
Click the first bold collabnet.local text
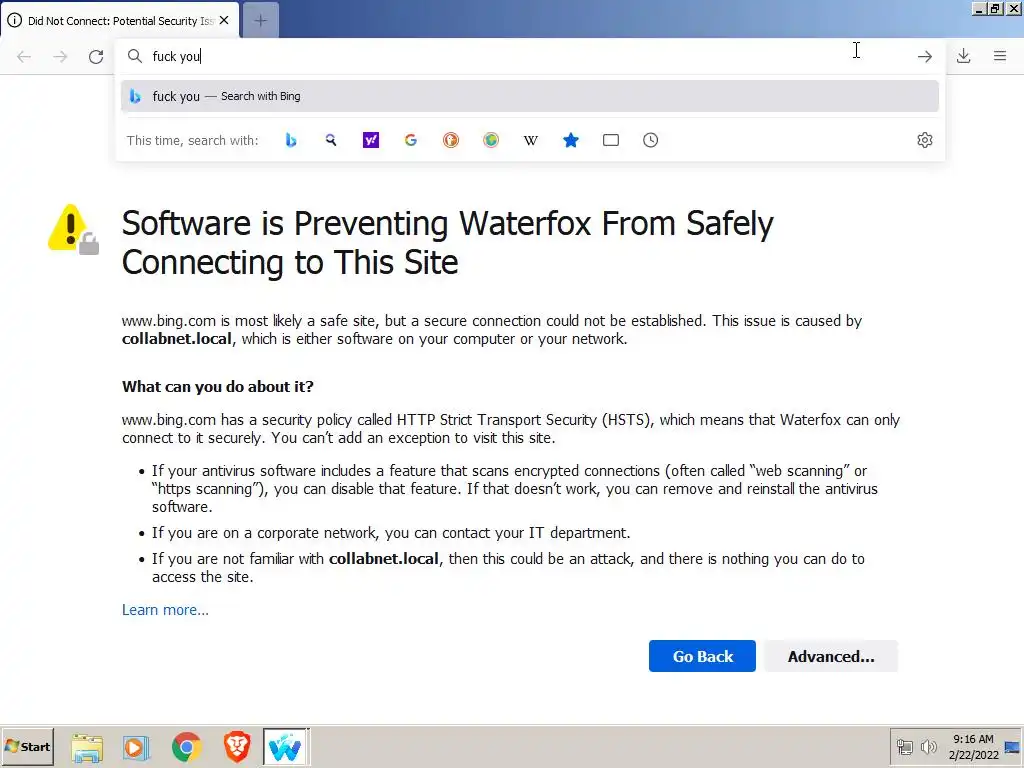tap(176, 339)
